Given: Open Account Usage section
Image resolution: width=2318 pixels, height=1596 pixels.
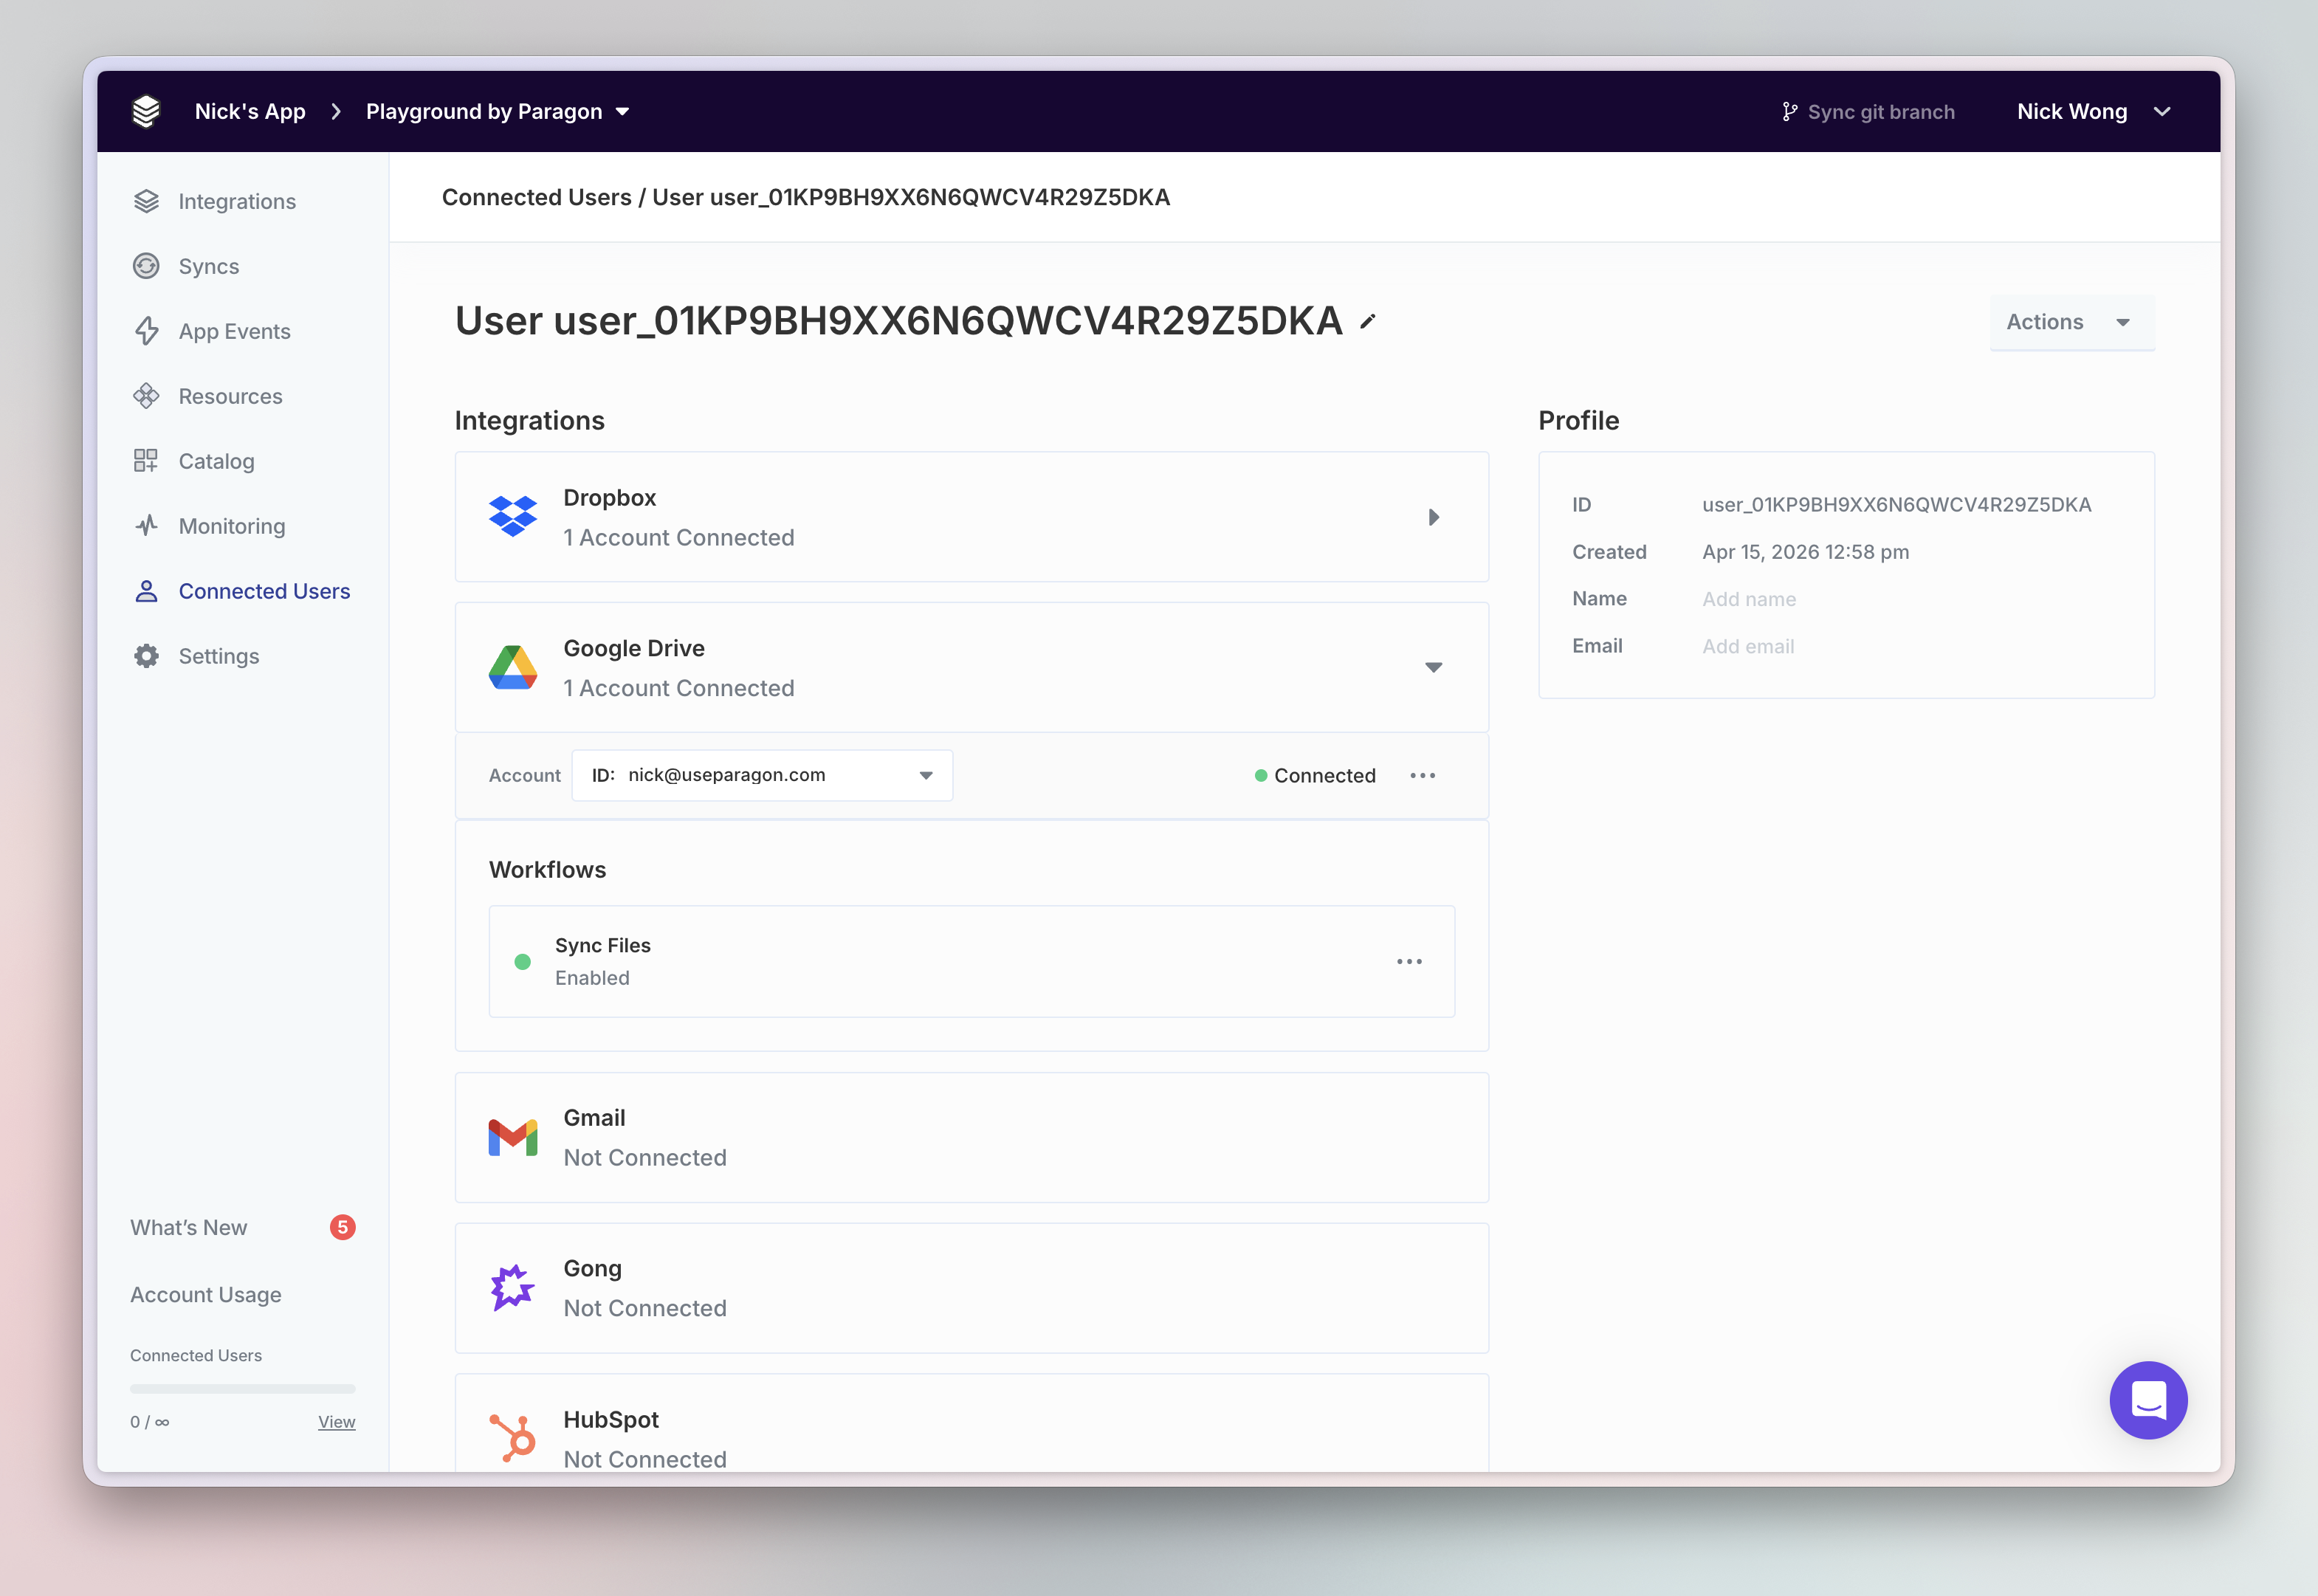Looking at the screenshot, I should [x=206, y=1294].
